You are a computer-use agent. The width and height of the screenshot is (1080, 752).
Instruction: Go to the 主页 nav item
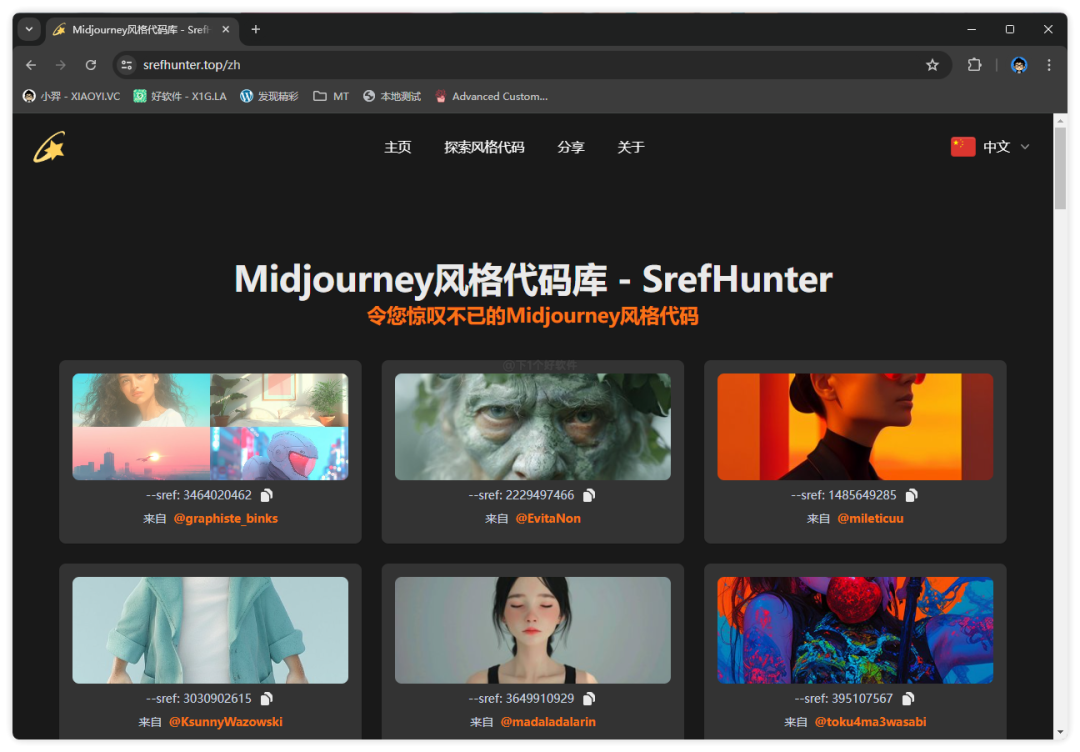click(397, 147)
